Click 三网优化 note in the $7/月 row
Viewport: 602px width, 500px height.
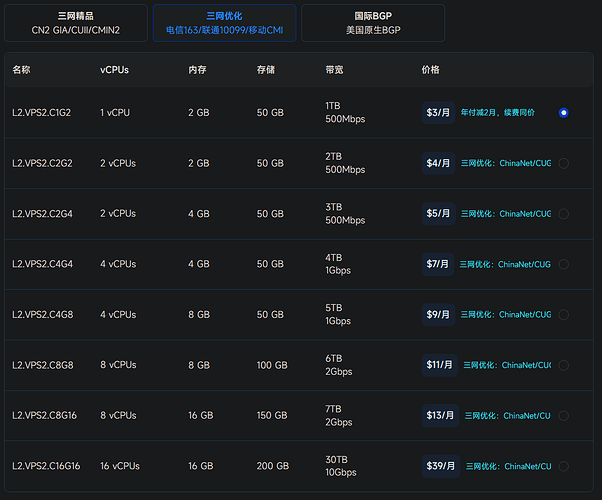[x=505, y=264]
